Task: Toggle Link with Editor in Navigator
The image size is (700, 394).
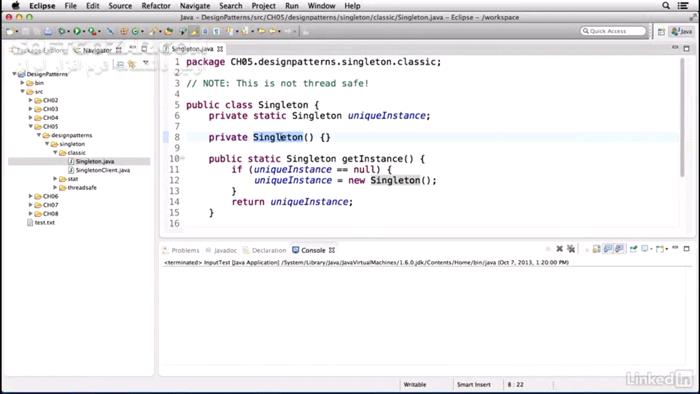Action: pyautogui.click(x=131, y=64)
